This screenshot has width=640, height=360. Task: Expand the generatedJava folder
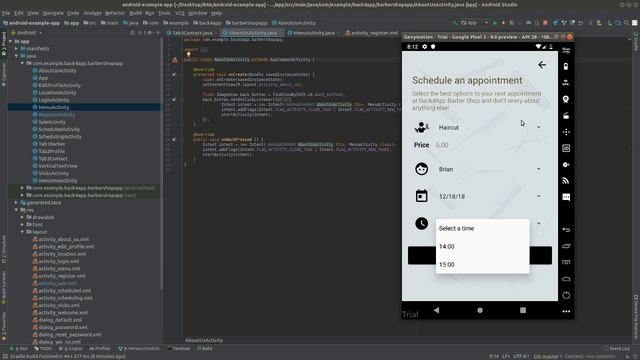16,202
